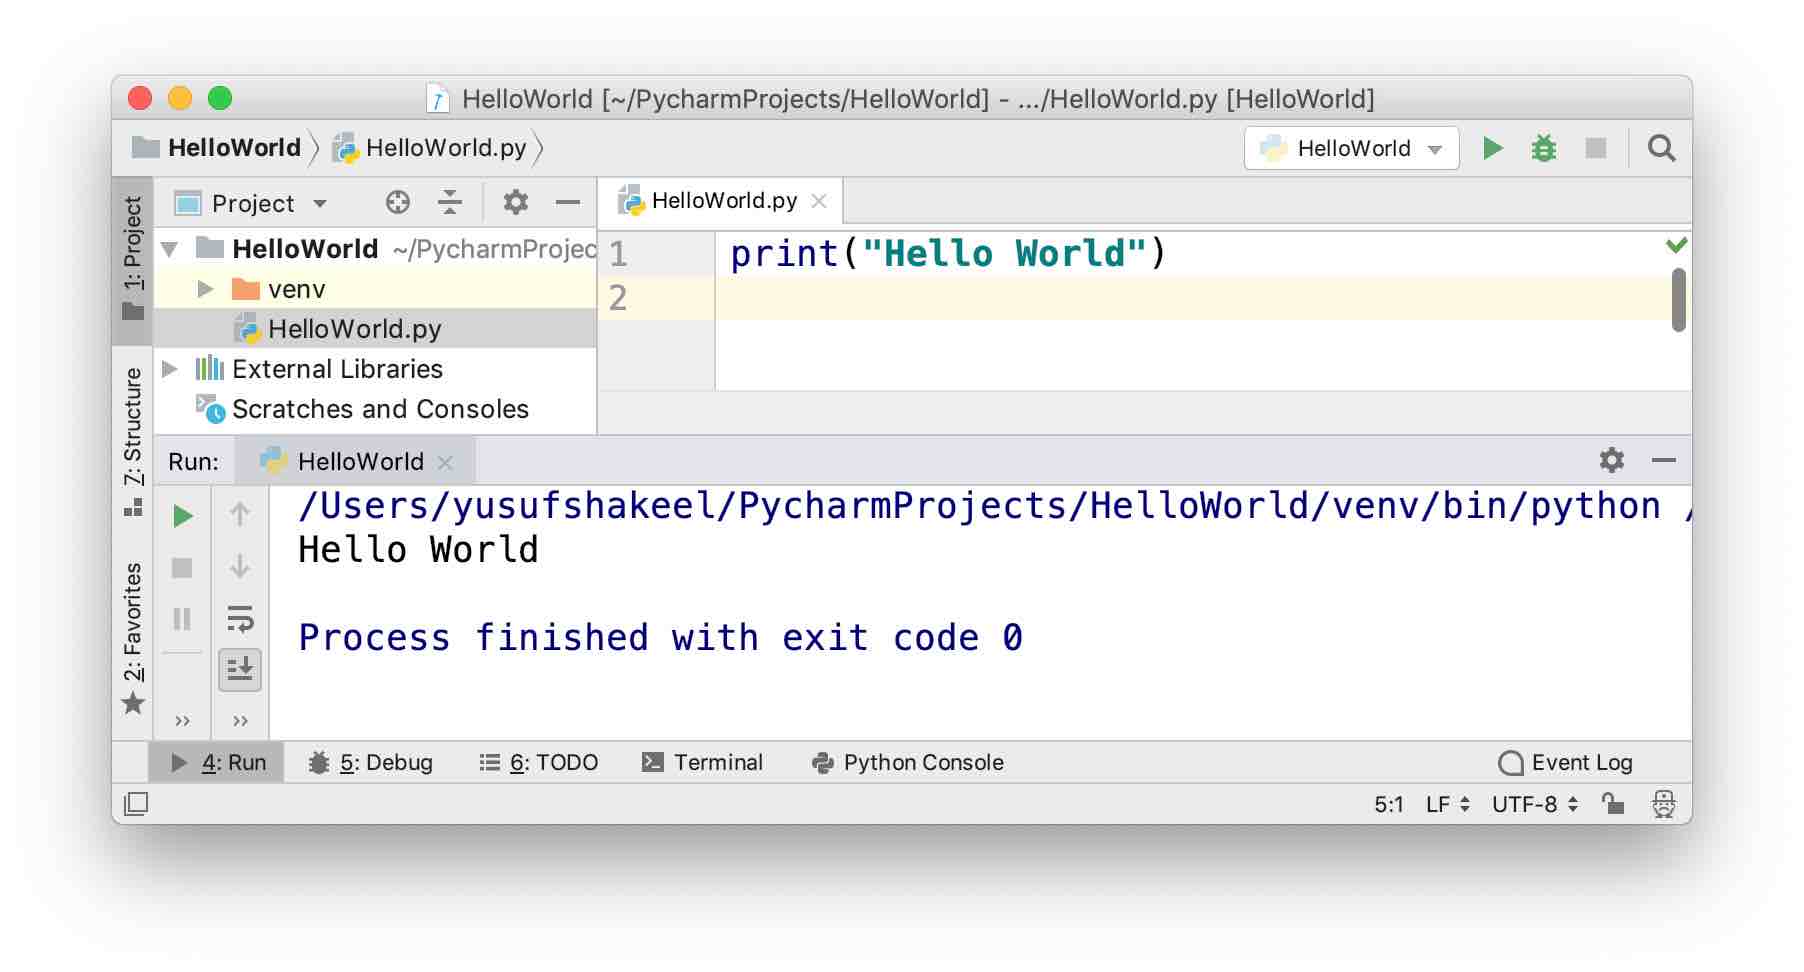Select HelloWorld.py in the project tree
1804x972 pixels.
pos(355,328)
